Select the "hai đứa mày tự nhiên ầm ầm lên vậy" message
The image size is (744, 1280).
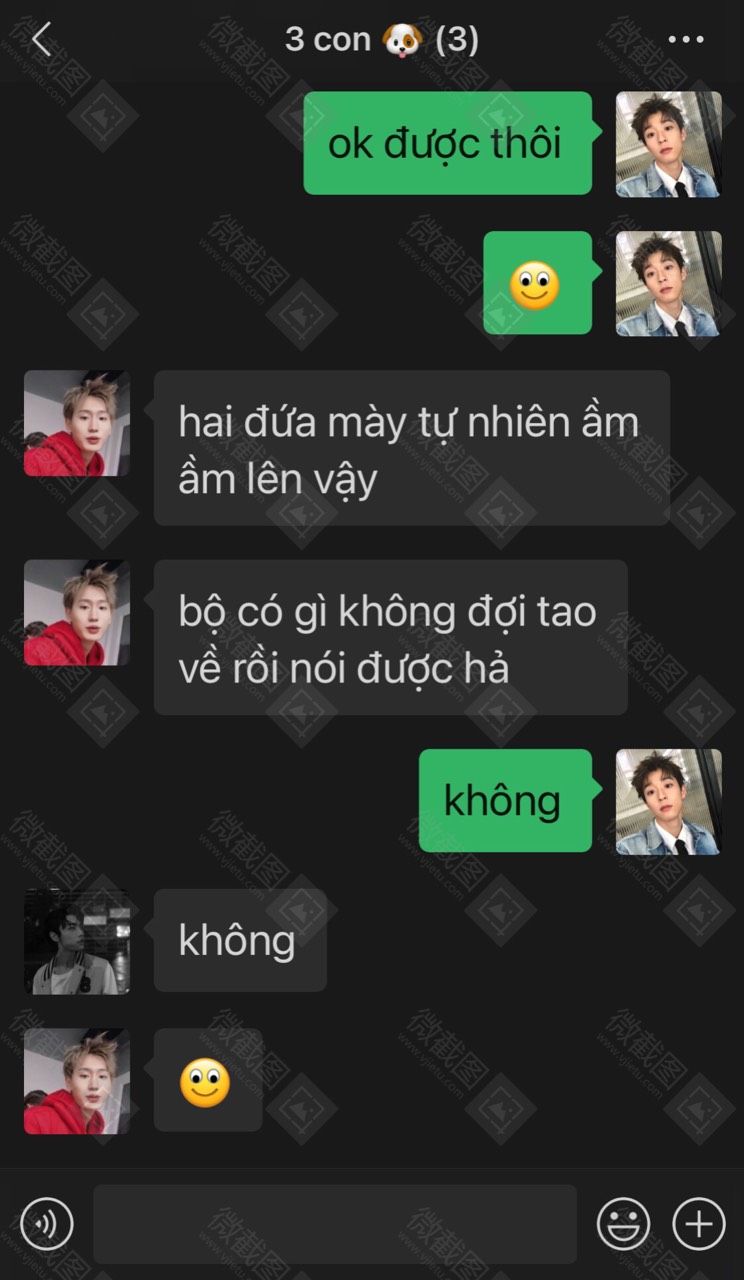coord(412,448)
